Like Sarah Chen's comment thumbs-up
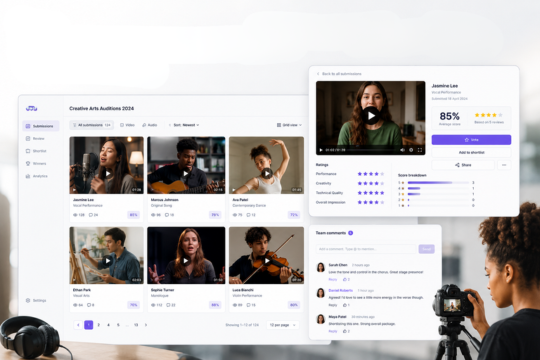 tap(346, 279)
